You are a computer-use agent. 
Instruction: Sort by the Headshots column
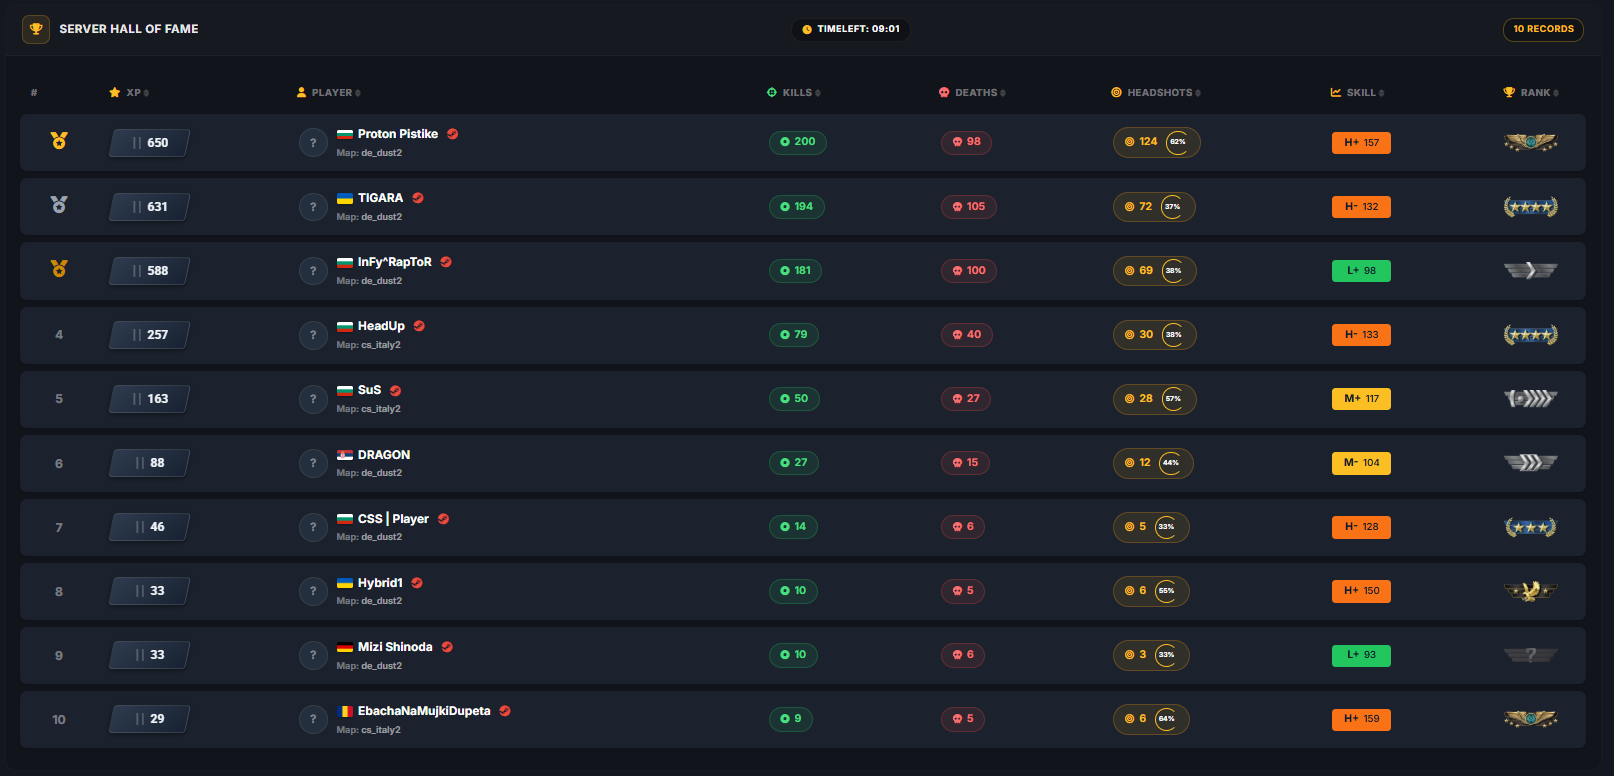click(1156, 93)
